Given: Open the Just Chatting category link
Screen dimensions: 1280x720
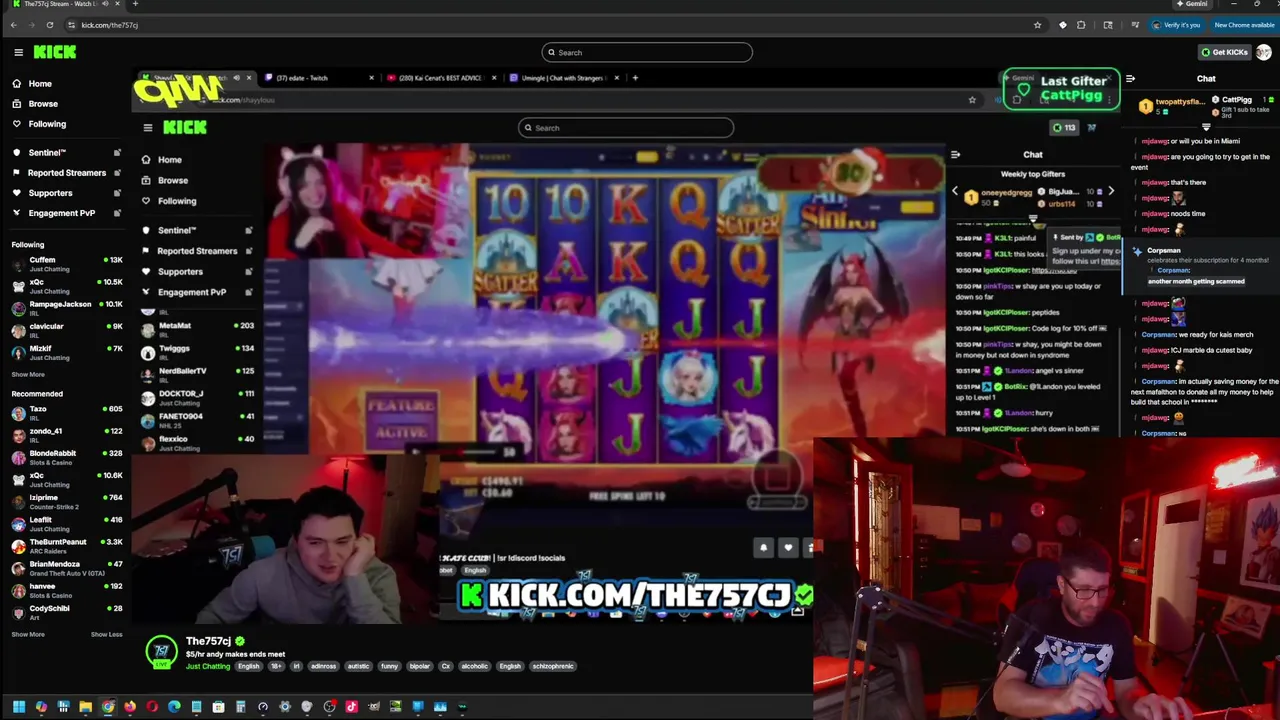Looking at the screenshot, I should point(207,666).
